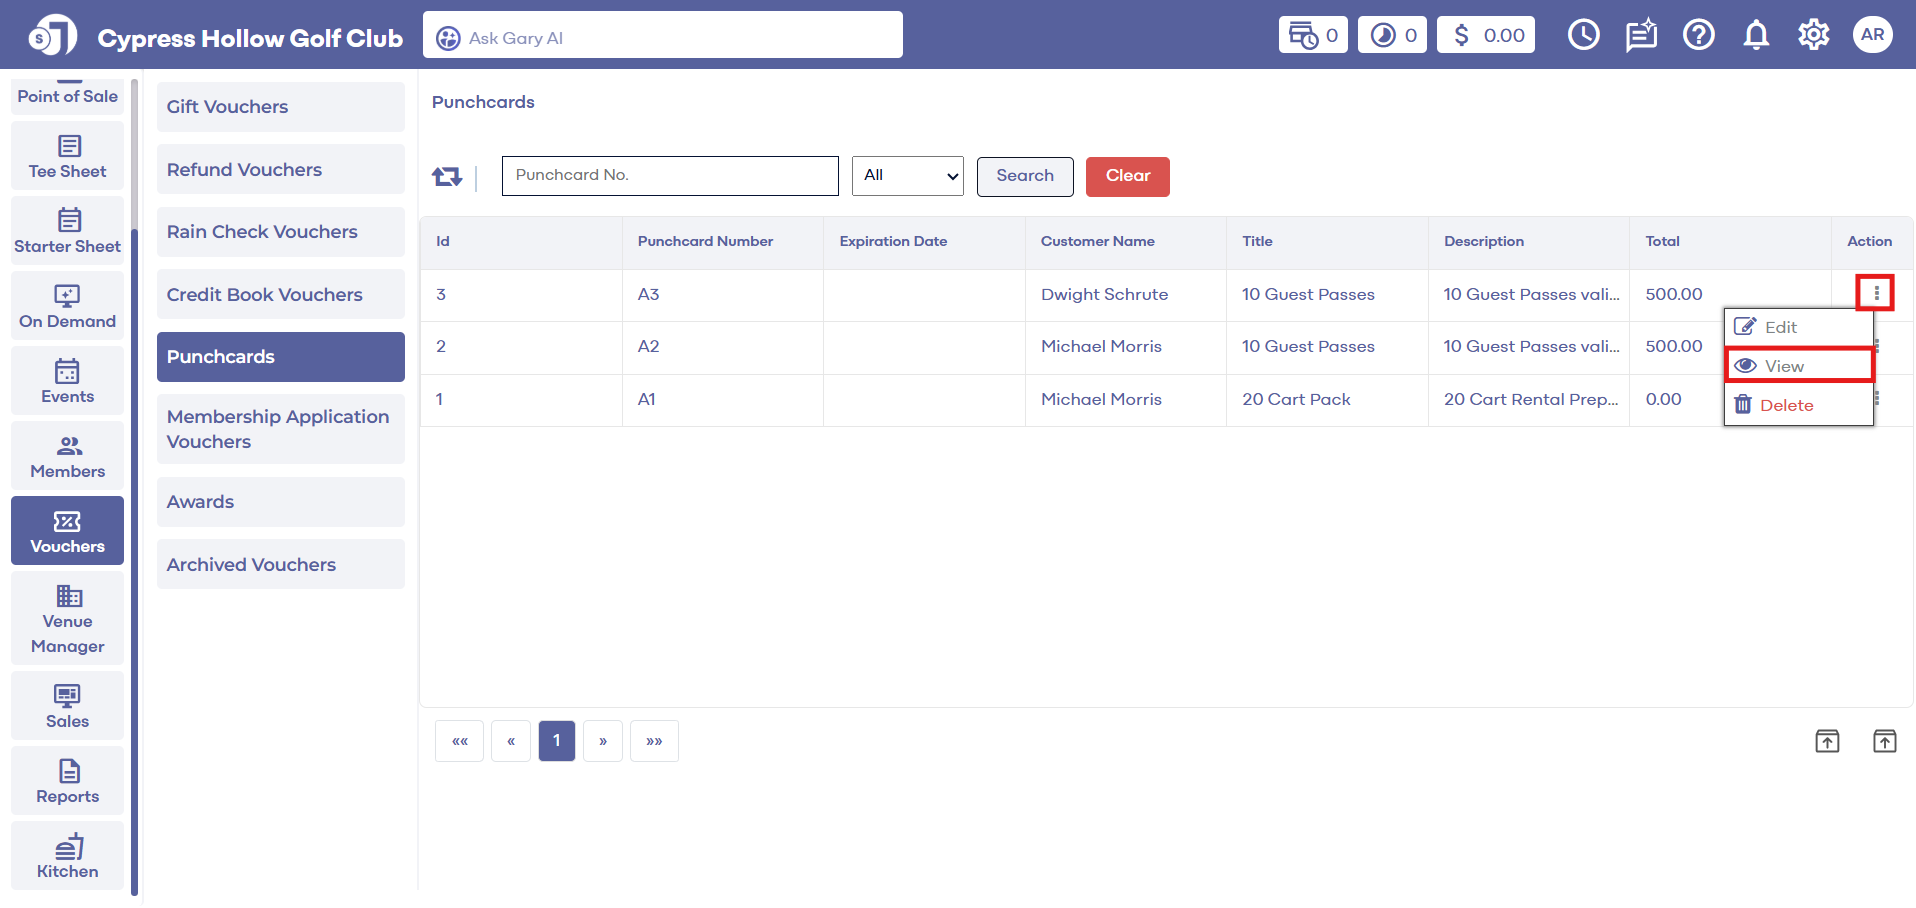The height and width of the screenshot is (908, 1916).
Task: Focus the Punchcard No. search field
Action: [x=669, y=176]
